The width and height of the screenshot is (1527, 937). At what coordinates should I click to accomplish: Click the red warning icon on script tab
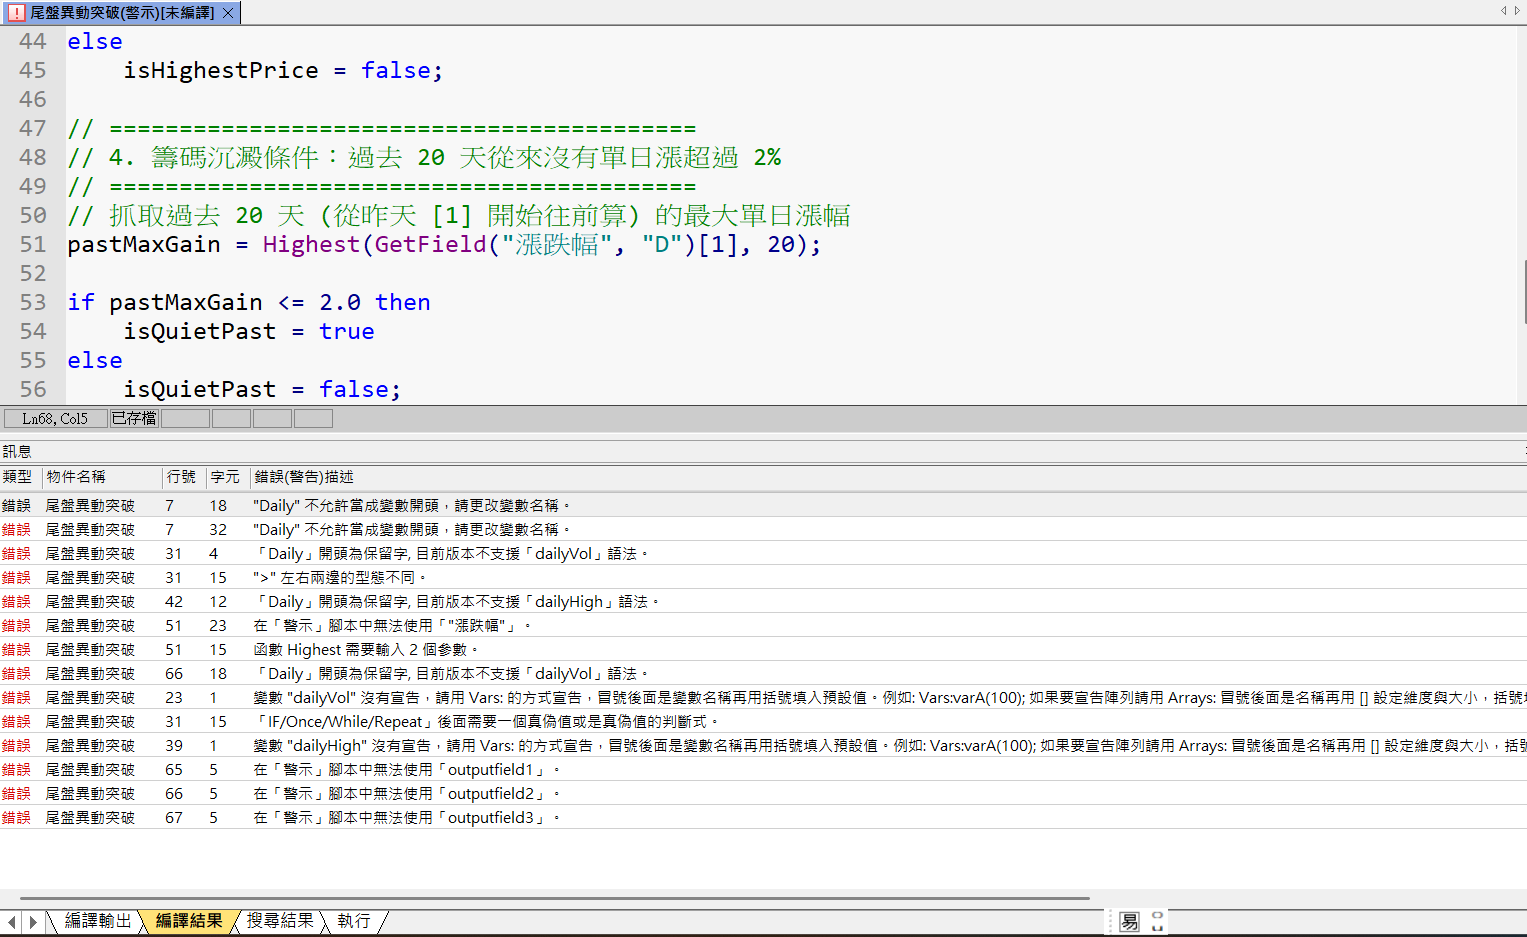click(16, 13)
